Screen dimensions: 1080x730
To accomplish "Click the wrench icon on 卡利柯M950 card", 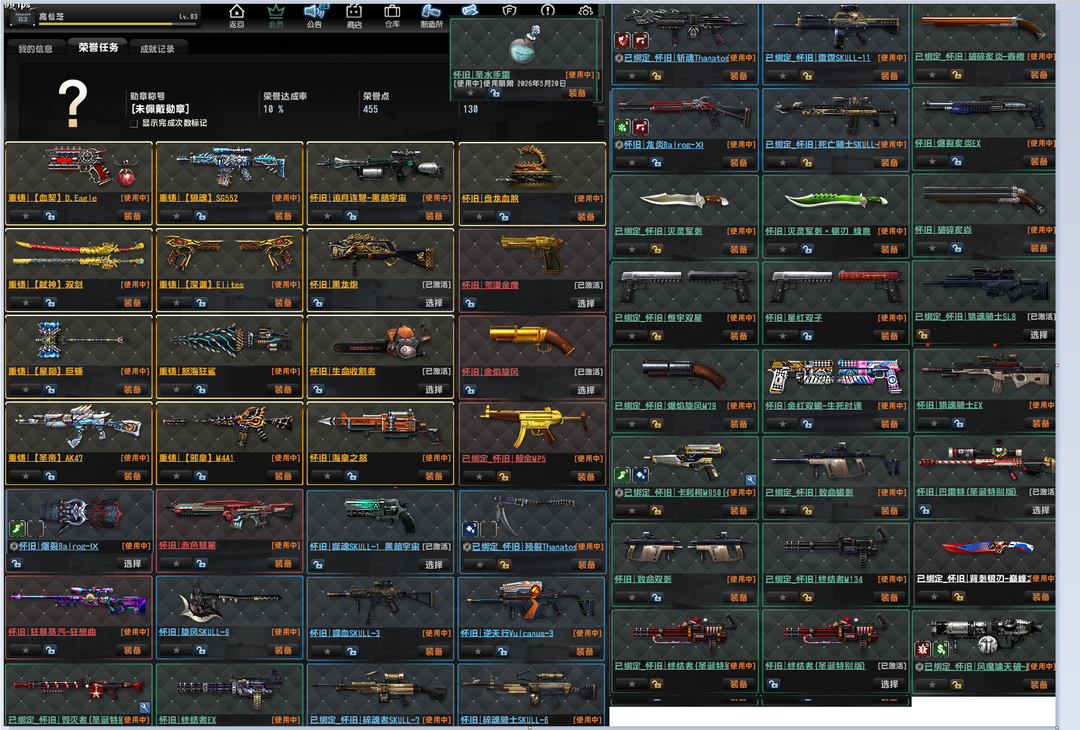I will (x=751, y=480).
